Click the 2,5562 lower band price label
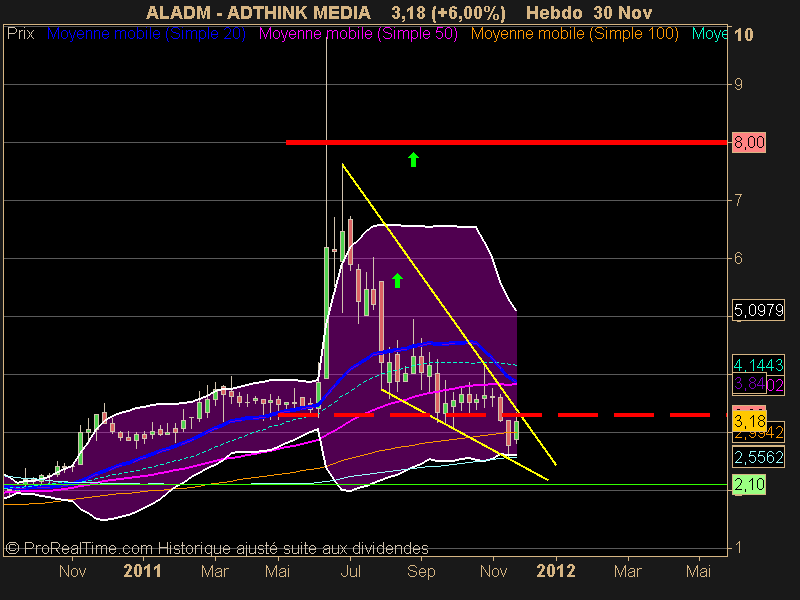 pos(758,457)
